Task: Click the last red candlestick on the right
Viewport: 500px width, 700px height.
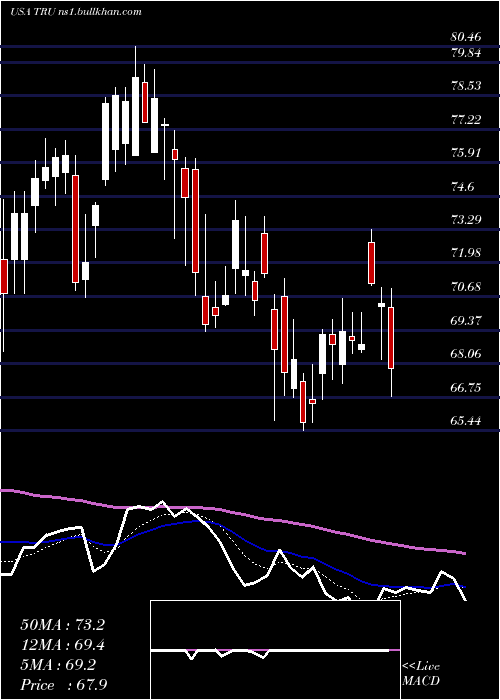Action: coord(392,338)
